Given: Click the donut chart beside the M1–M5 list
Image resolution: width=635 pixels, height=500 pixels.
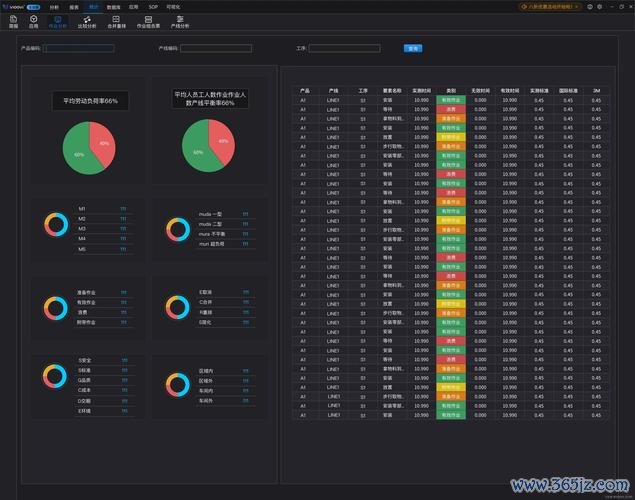Looking at the screenshot, I should (57, 224).
